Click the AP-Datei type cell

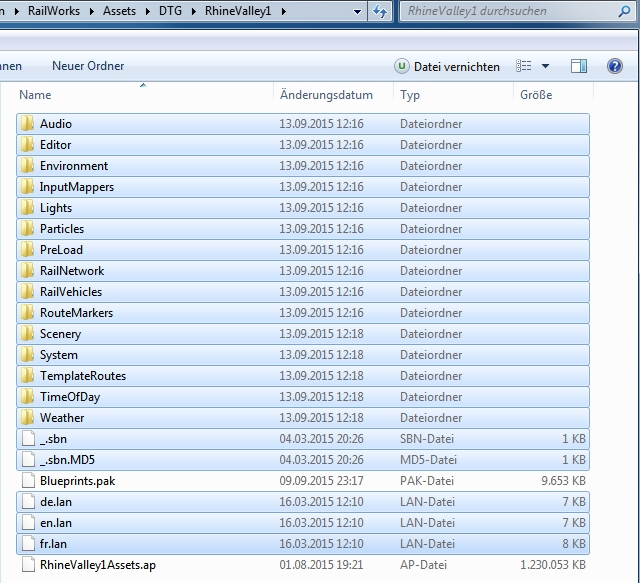pyautogui.click(x=423, y=565)
